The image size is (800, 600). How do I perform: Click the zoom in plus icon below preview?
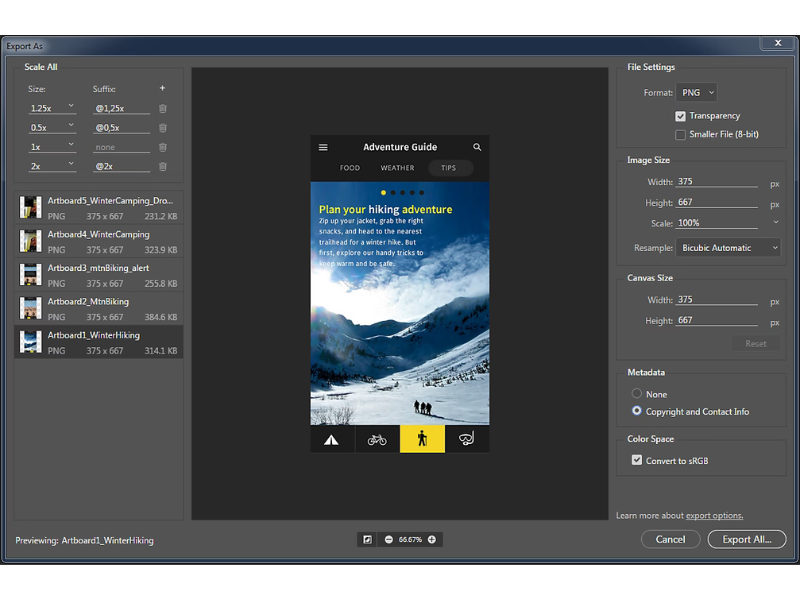tap(432, 540)
